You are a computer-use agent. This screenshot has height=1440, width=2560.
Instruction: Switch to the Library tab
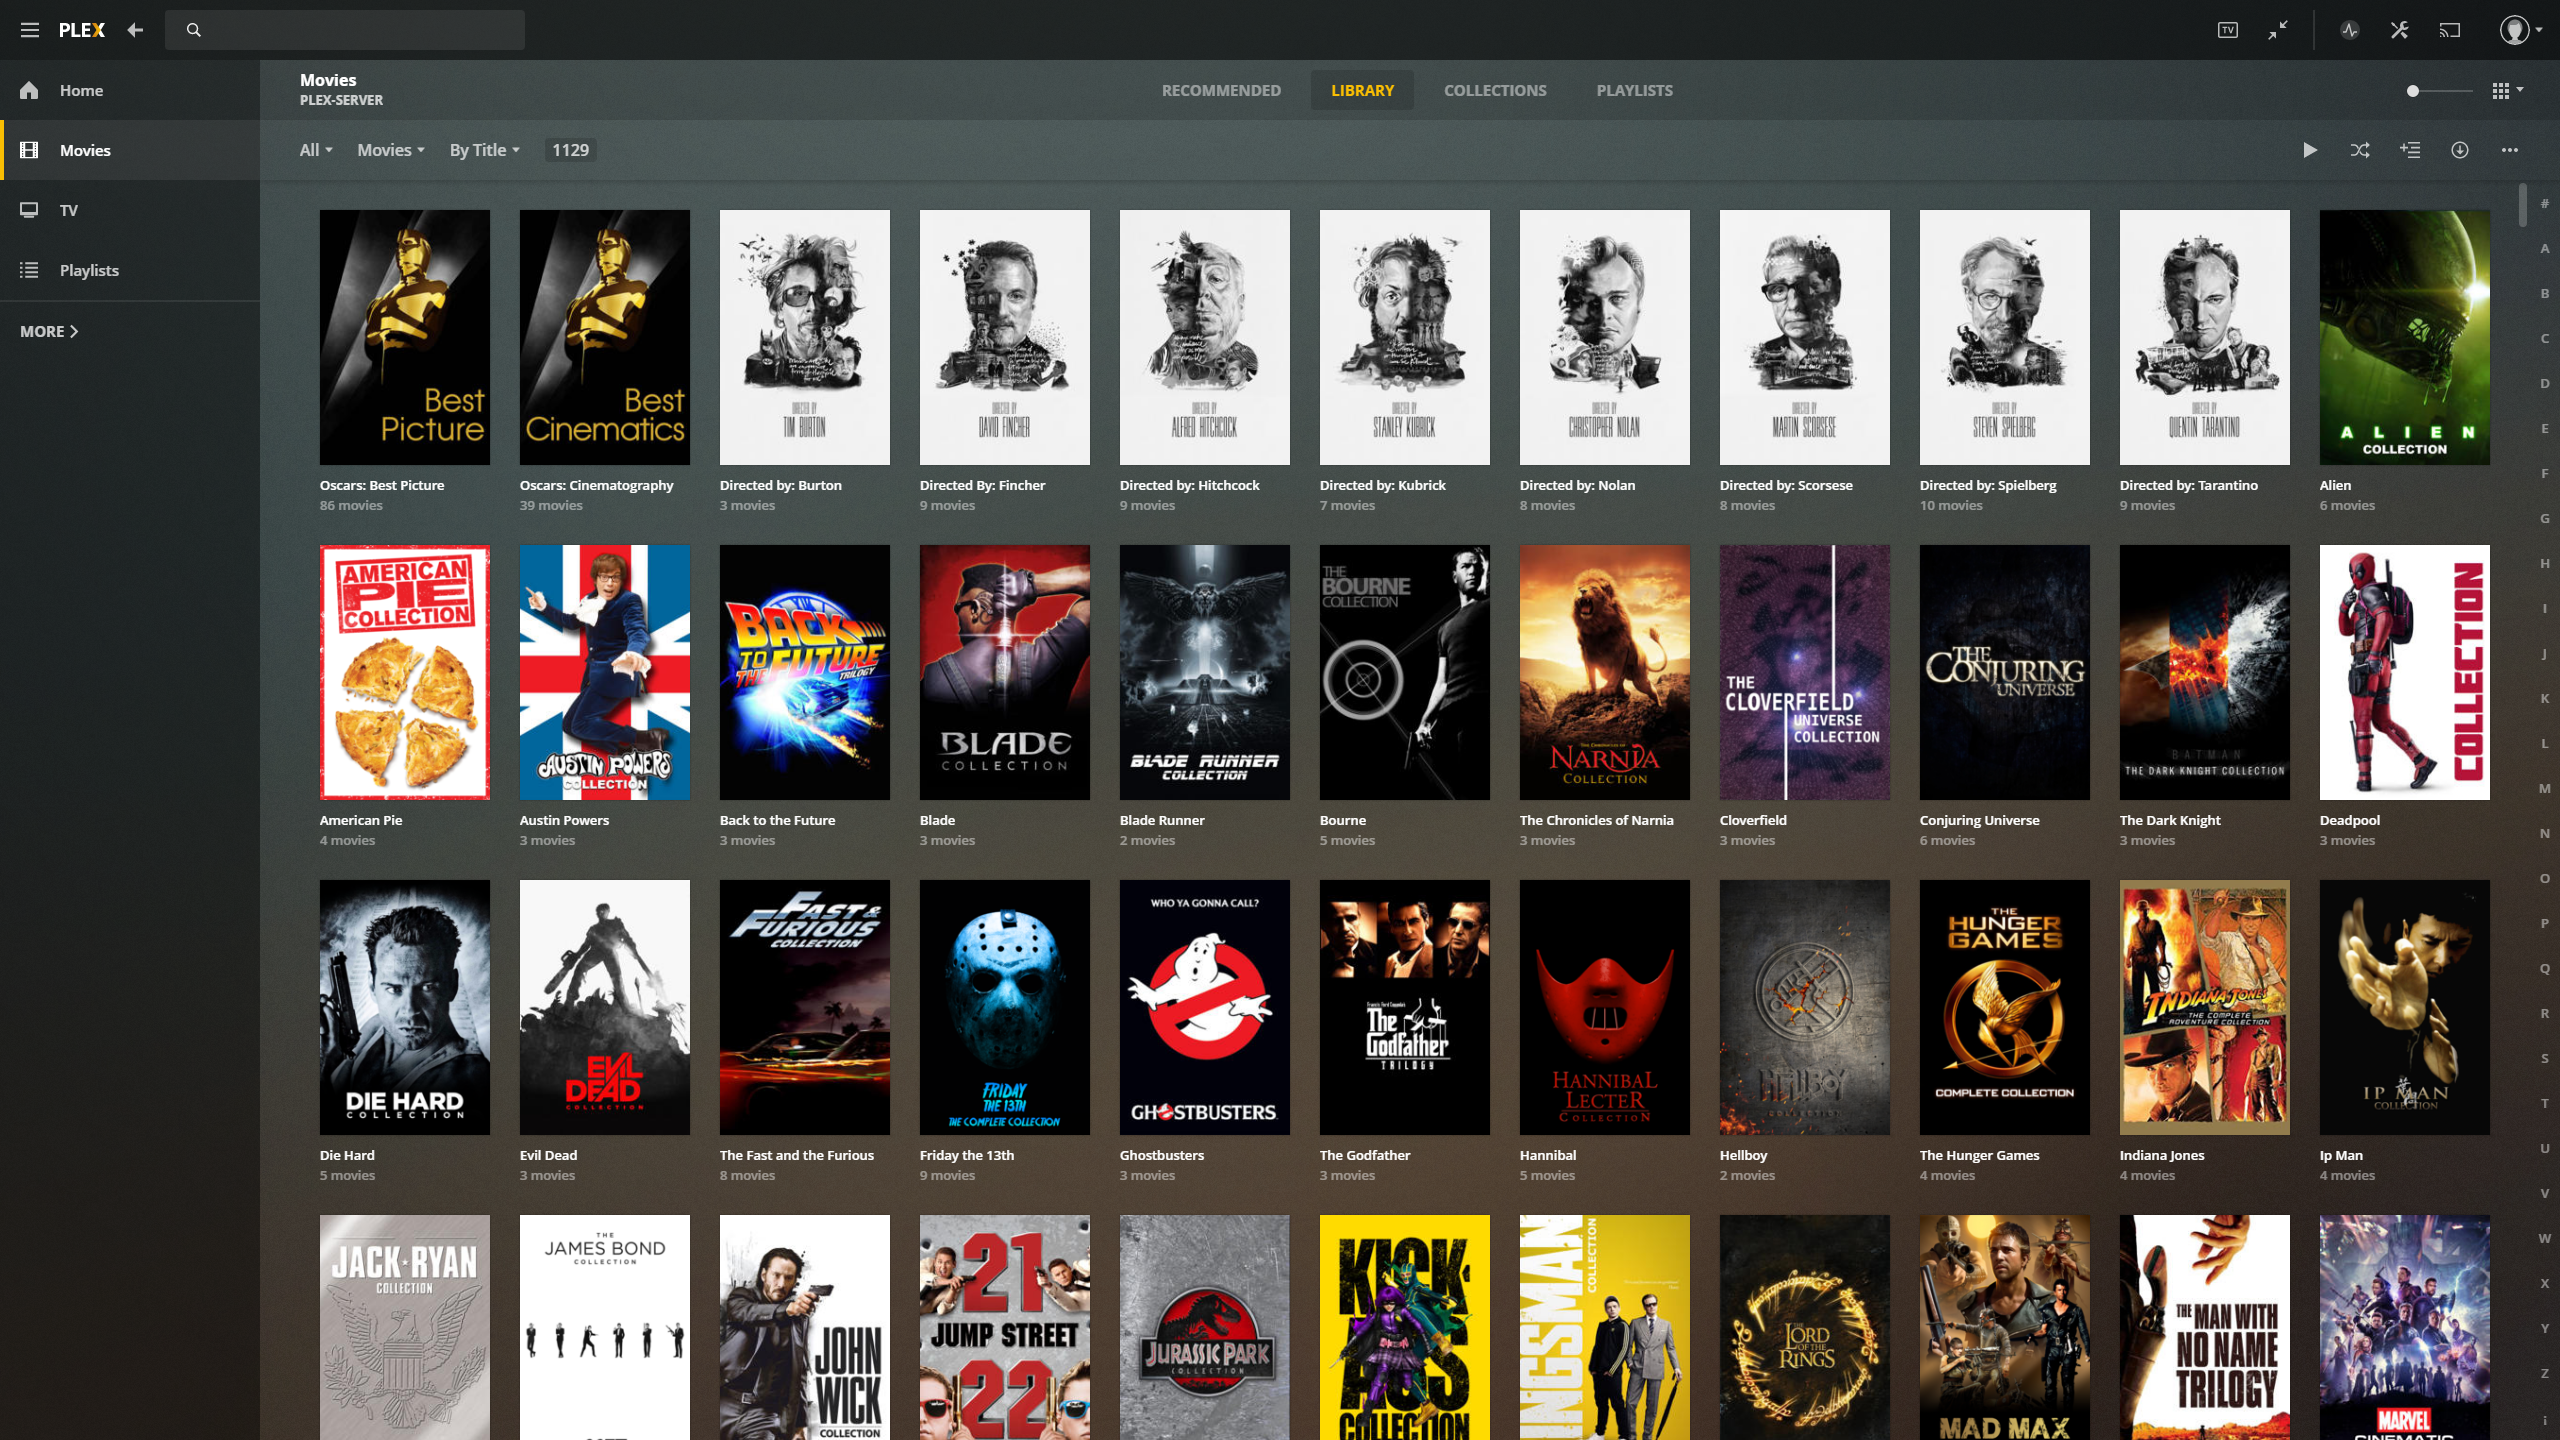[1362, 90]
